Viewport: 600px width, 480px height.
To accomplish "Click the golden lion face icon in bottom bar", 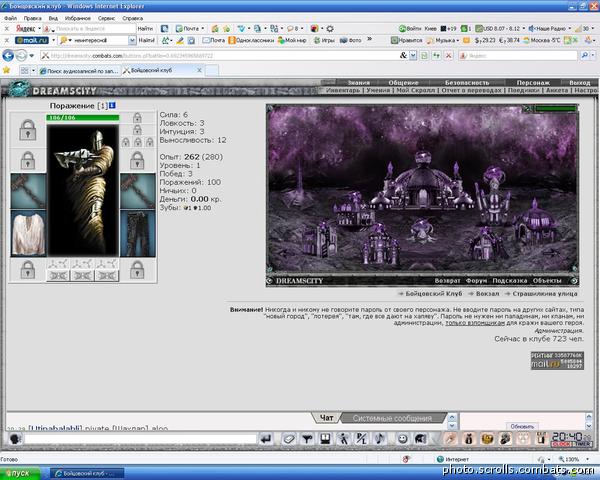I will coord(487,439).
